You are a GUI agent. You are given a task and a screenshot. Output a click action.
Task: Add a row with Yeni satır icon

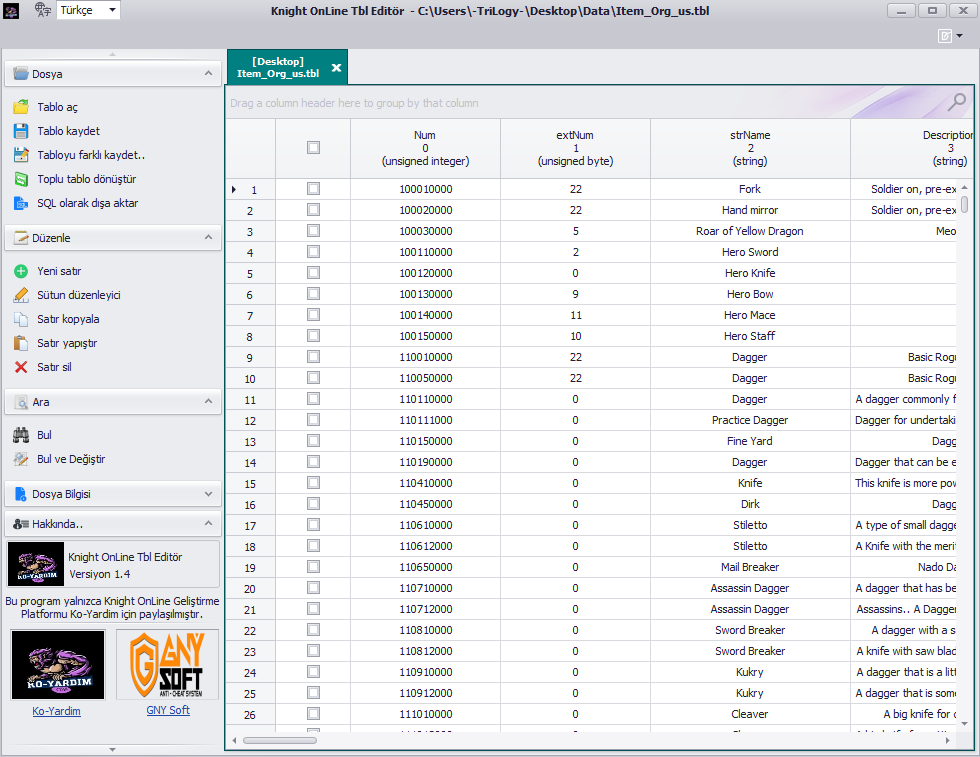tap(21, 271)
